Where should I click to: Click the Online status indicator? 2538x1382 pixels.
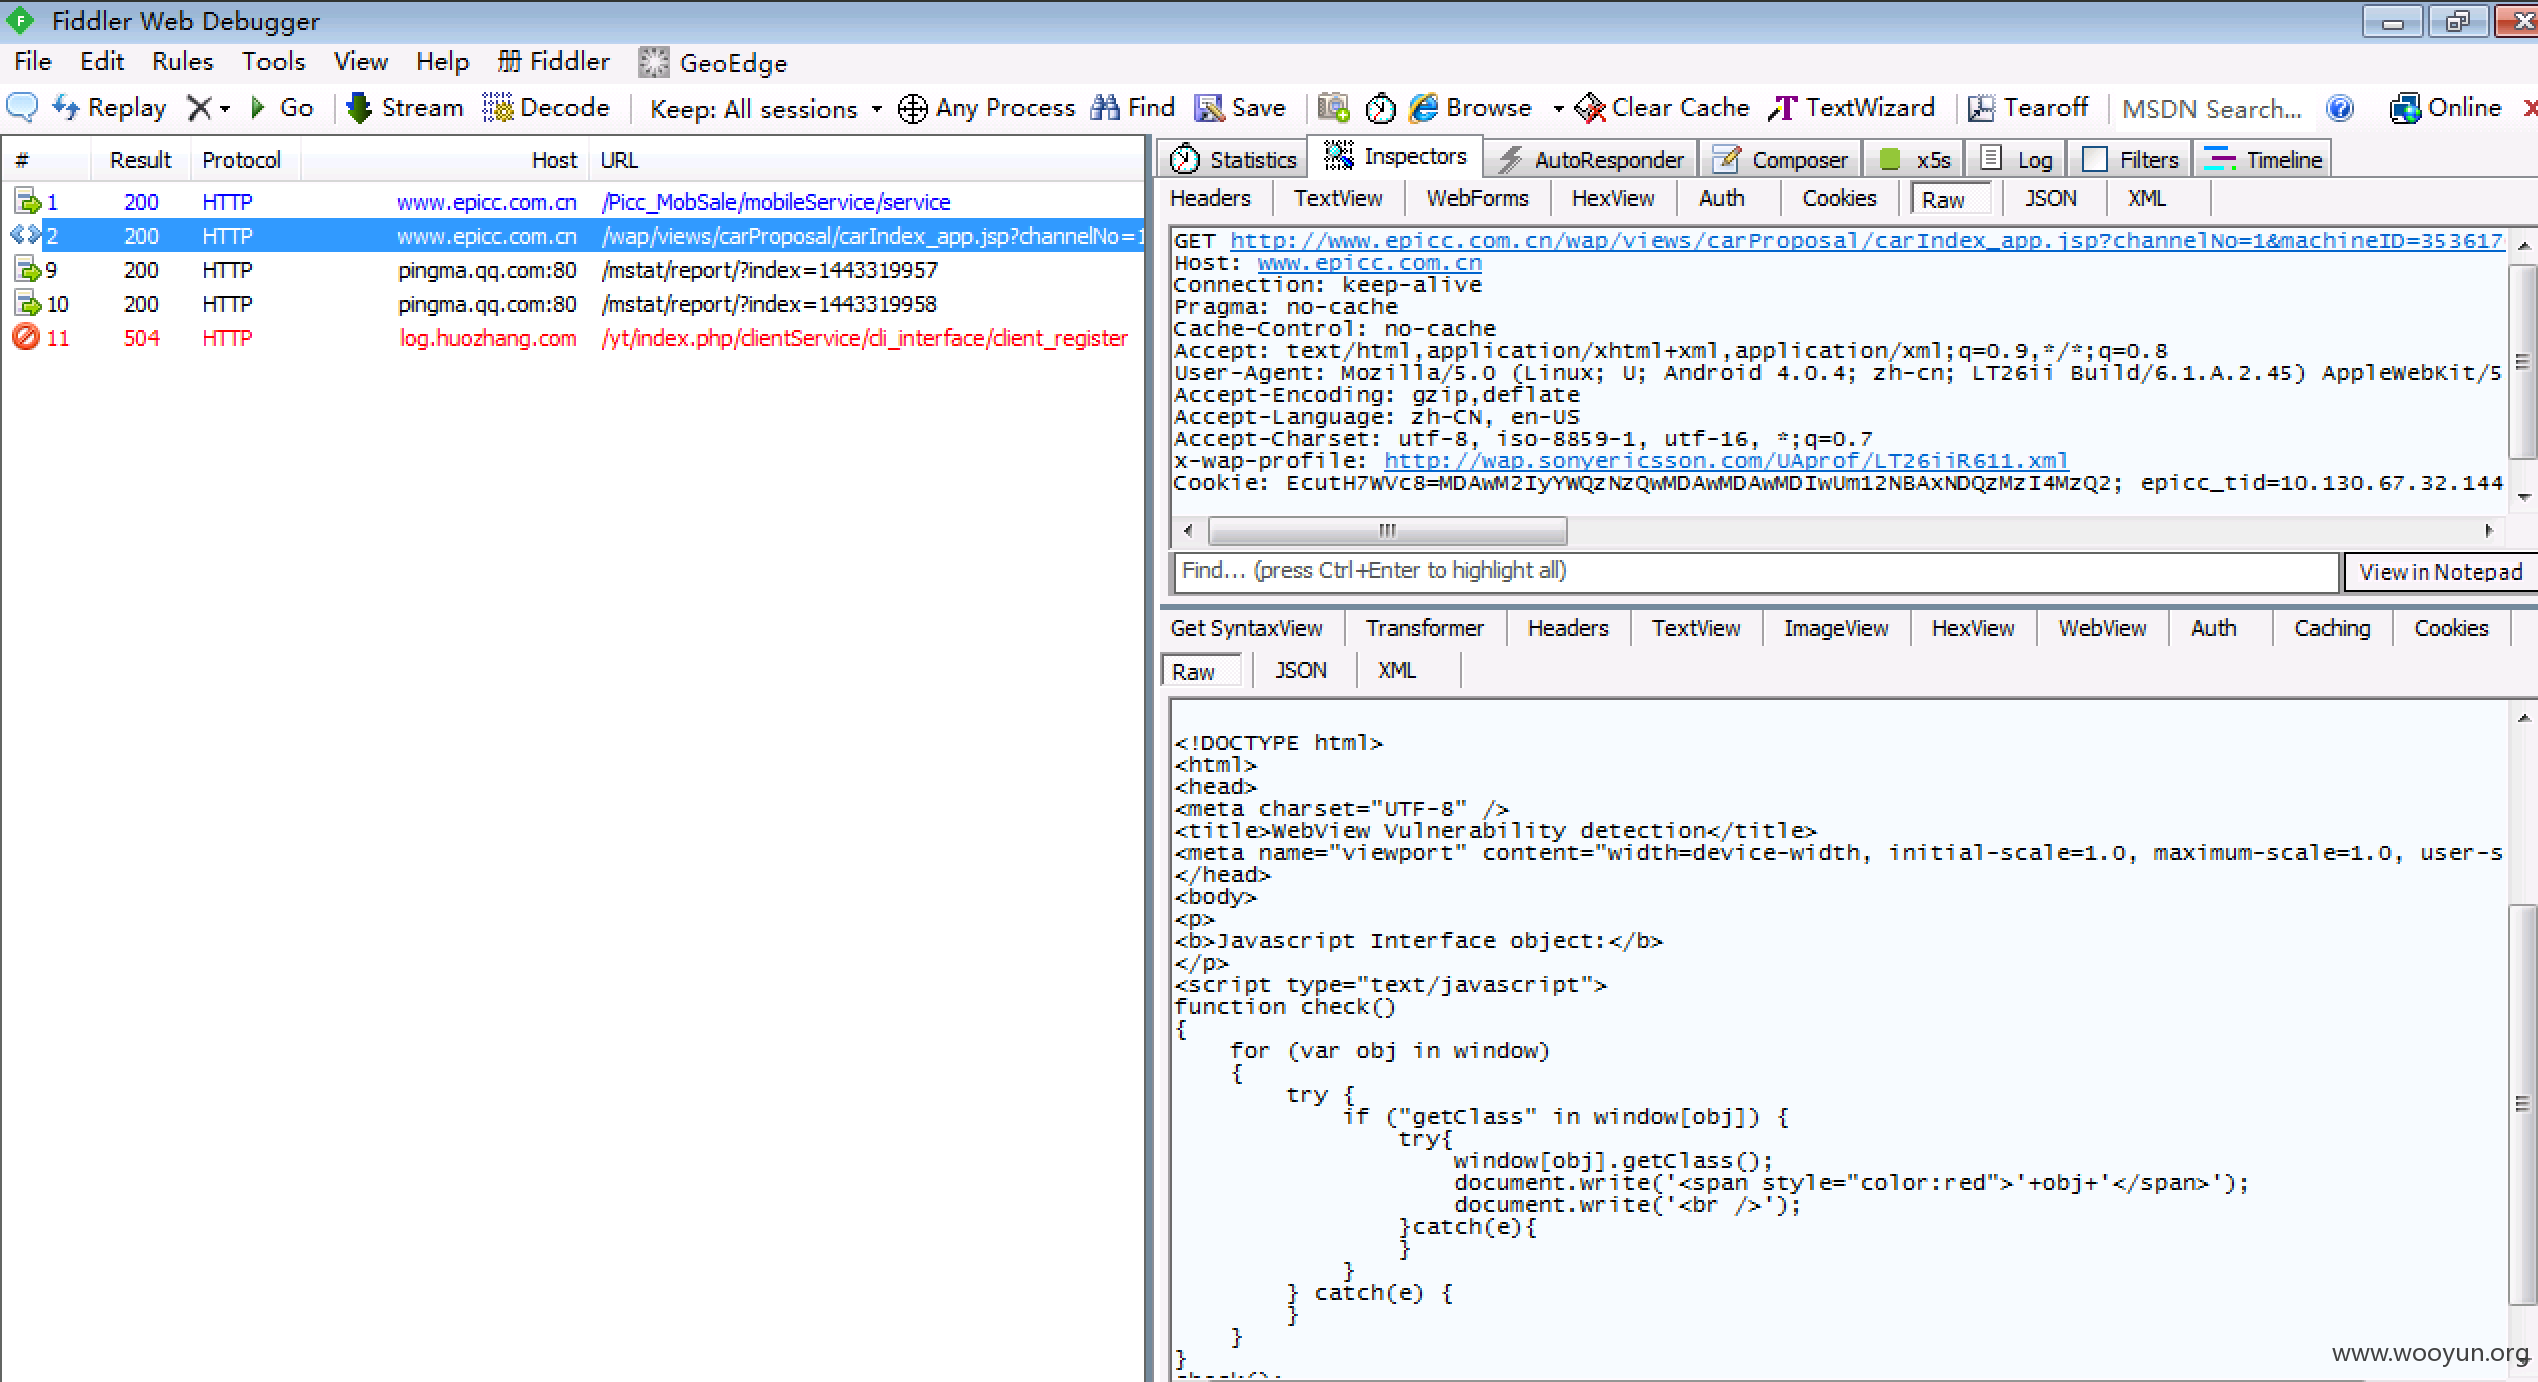click(x=2445, y=107)
